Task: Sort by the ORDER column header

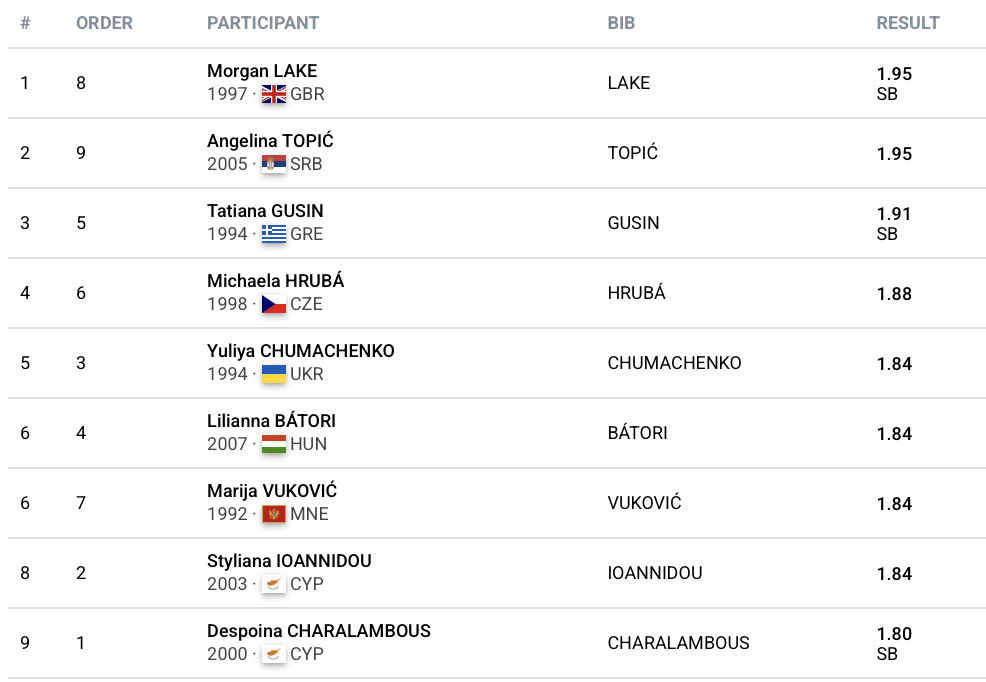Action: 104,23
